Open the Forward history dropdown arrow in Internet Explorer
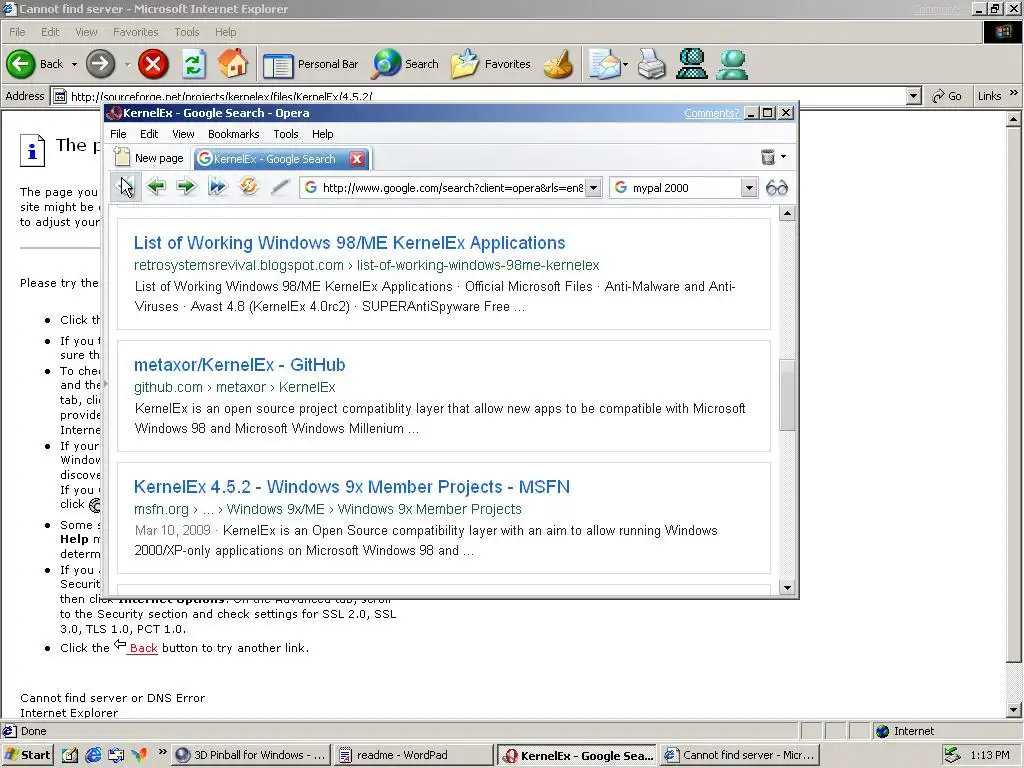The image size is (1024, 768). click(x=127, y=64)
